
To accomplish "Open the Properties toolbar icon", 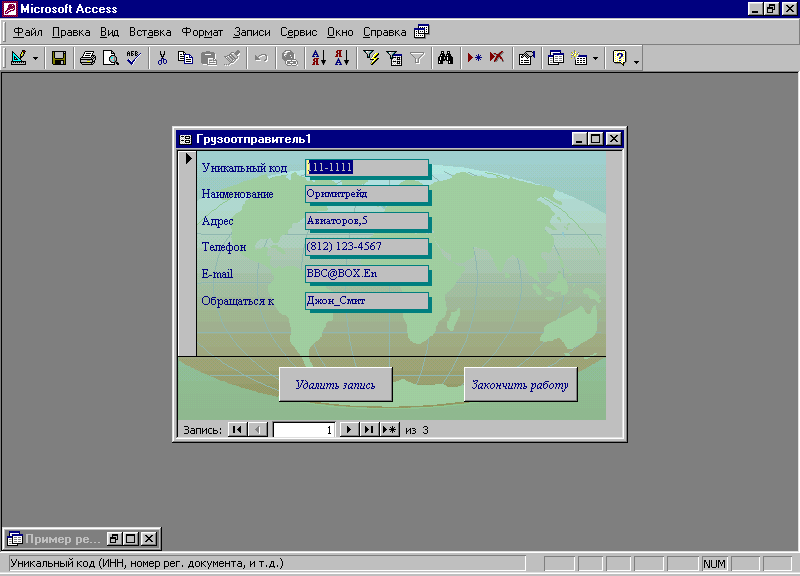I will (527, 58).
